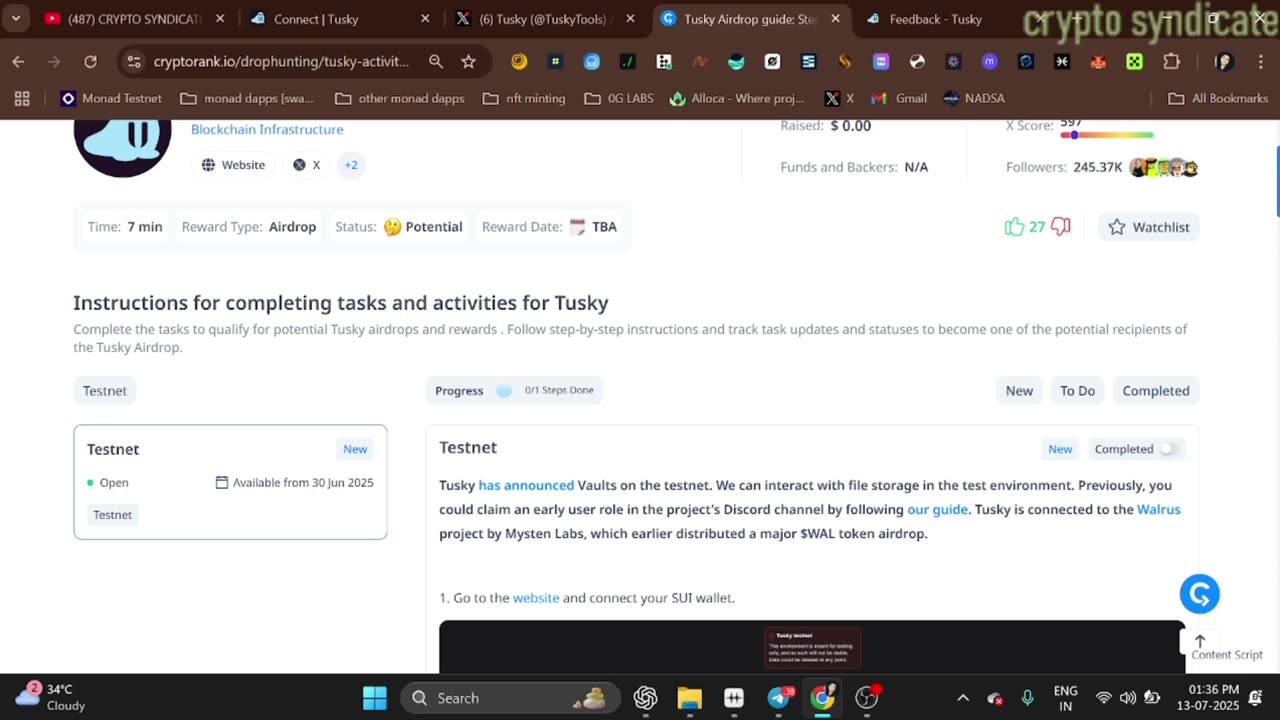1280x720 pixels.
Task: Toggle the Completed switch in the Testnet card
Action: pos(1168,449)
